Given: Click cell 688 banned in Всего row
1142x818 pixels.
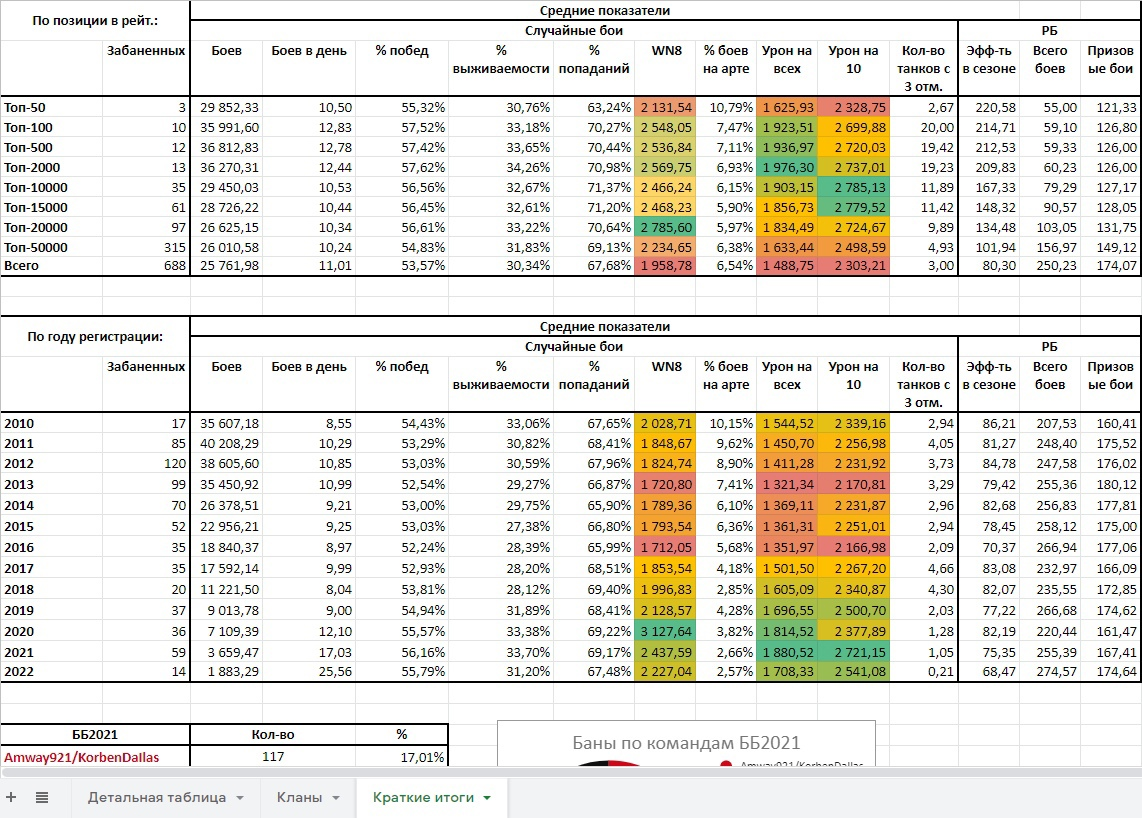Looking at the screenshot, I should click(146, 265).
